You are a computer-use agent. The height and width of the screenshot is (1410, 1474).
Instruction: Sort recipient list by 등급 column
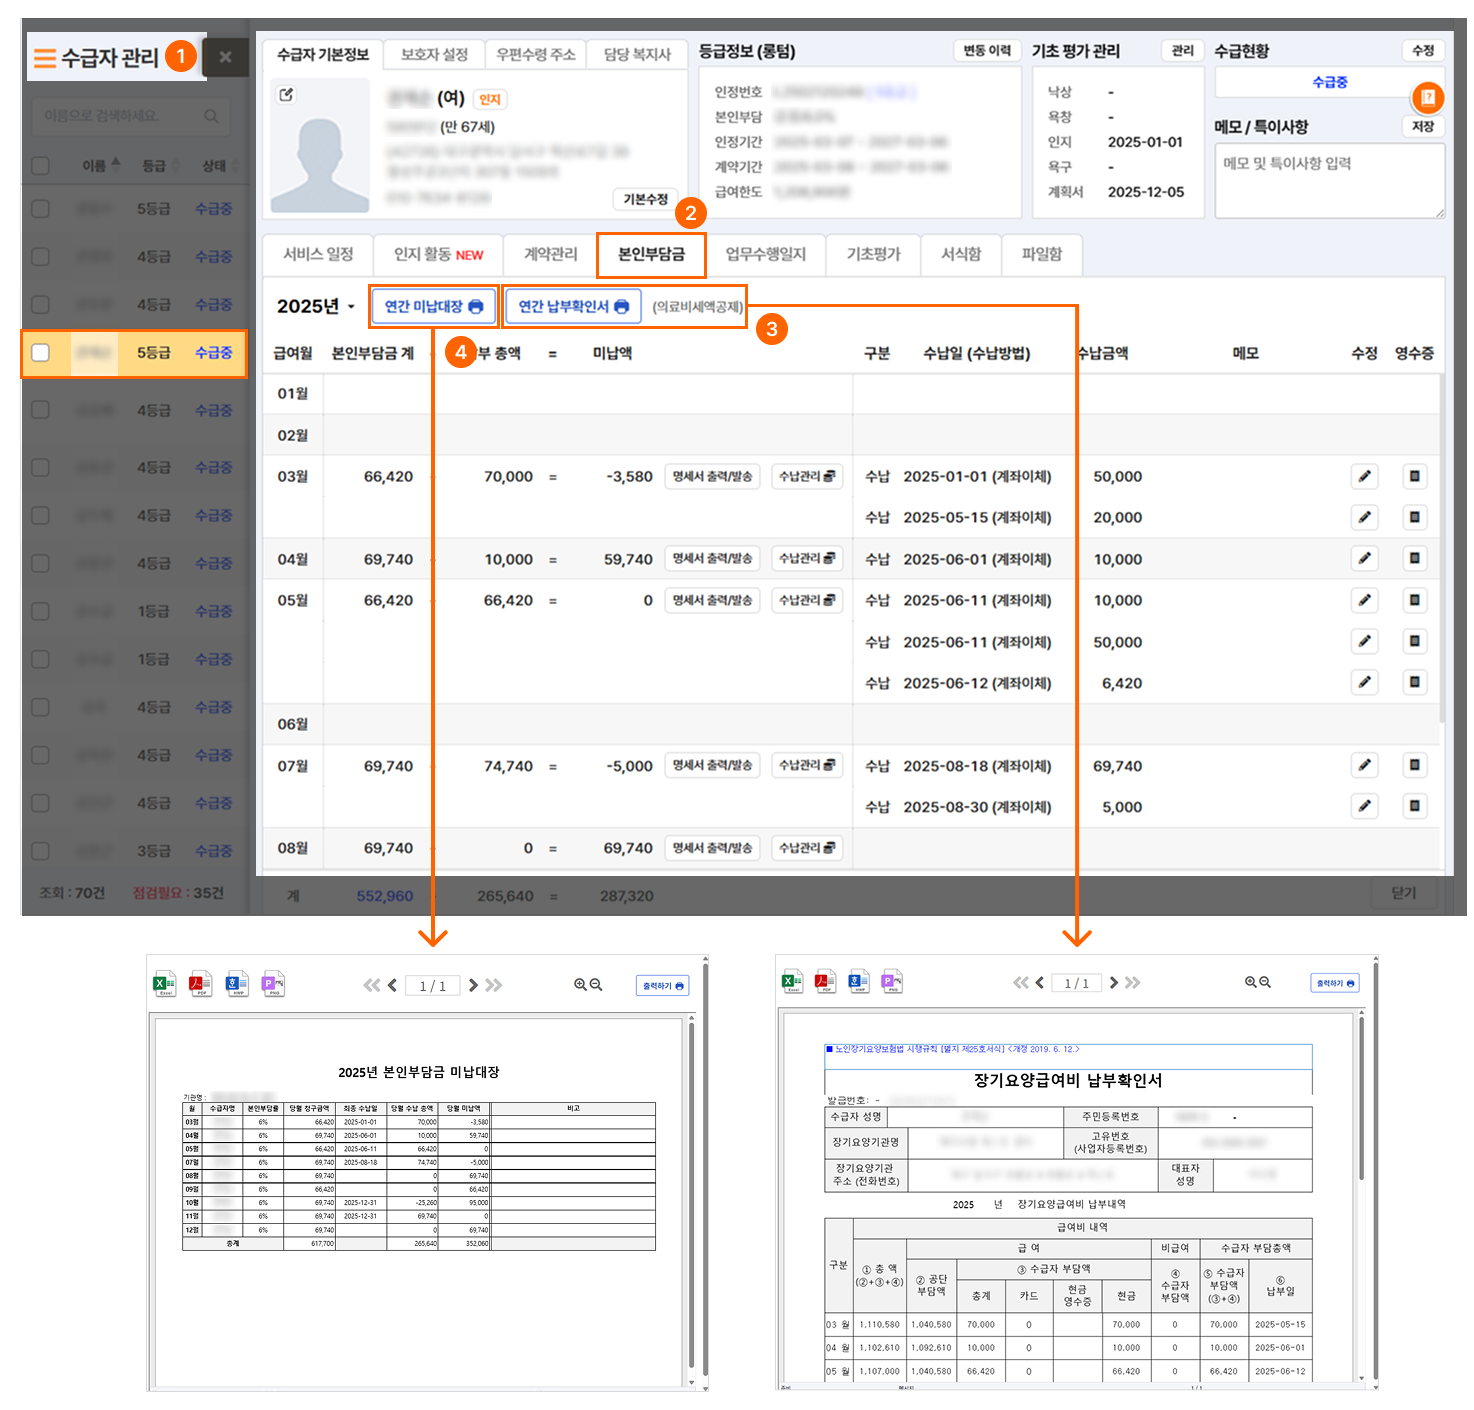coord(160,166)
